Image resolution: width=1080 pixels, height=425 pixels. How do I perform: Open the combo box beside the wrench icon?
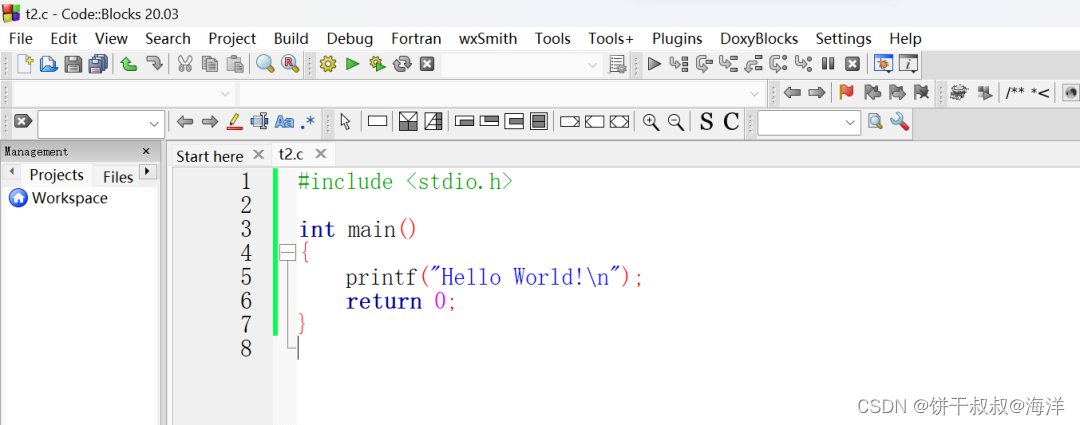pos(809,123)
